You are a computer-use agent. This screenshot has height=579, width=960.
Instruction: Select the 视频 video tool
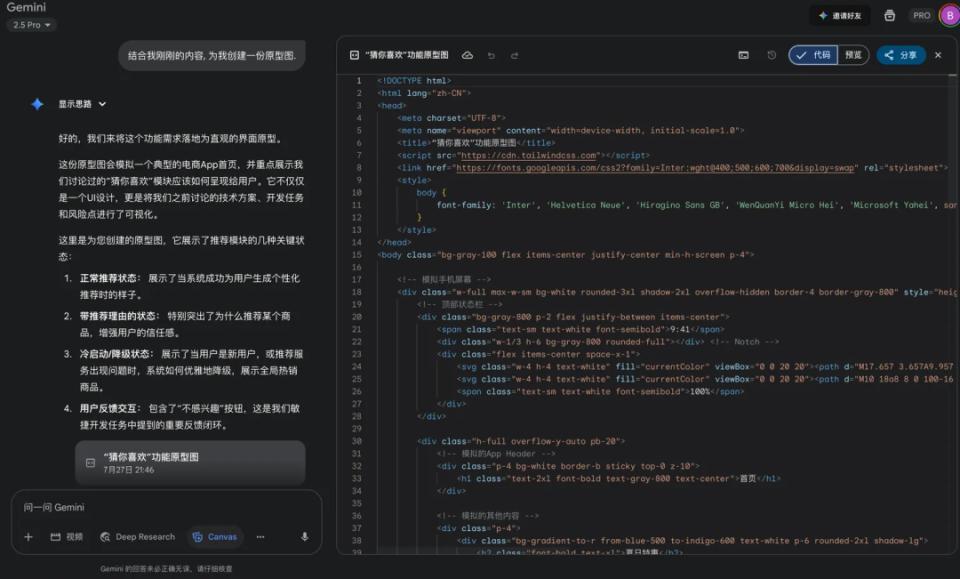tap(66, 537)
